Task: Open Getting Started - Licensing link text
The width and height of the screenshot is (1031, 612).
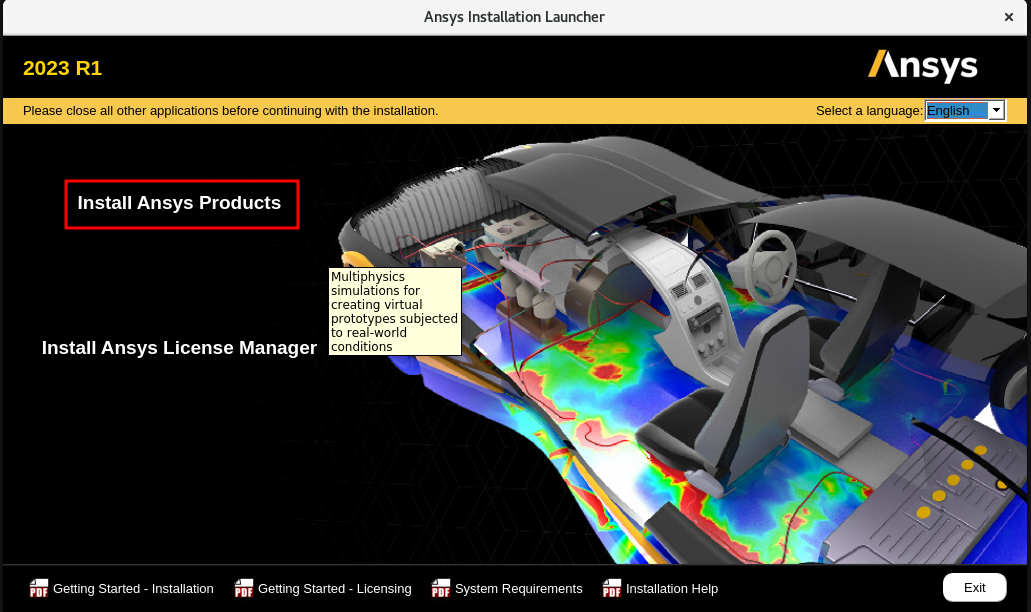Action: tap(335, 589)
